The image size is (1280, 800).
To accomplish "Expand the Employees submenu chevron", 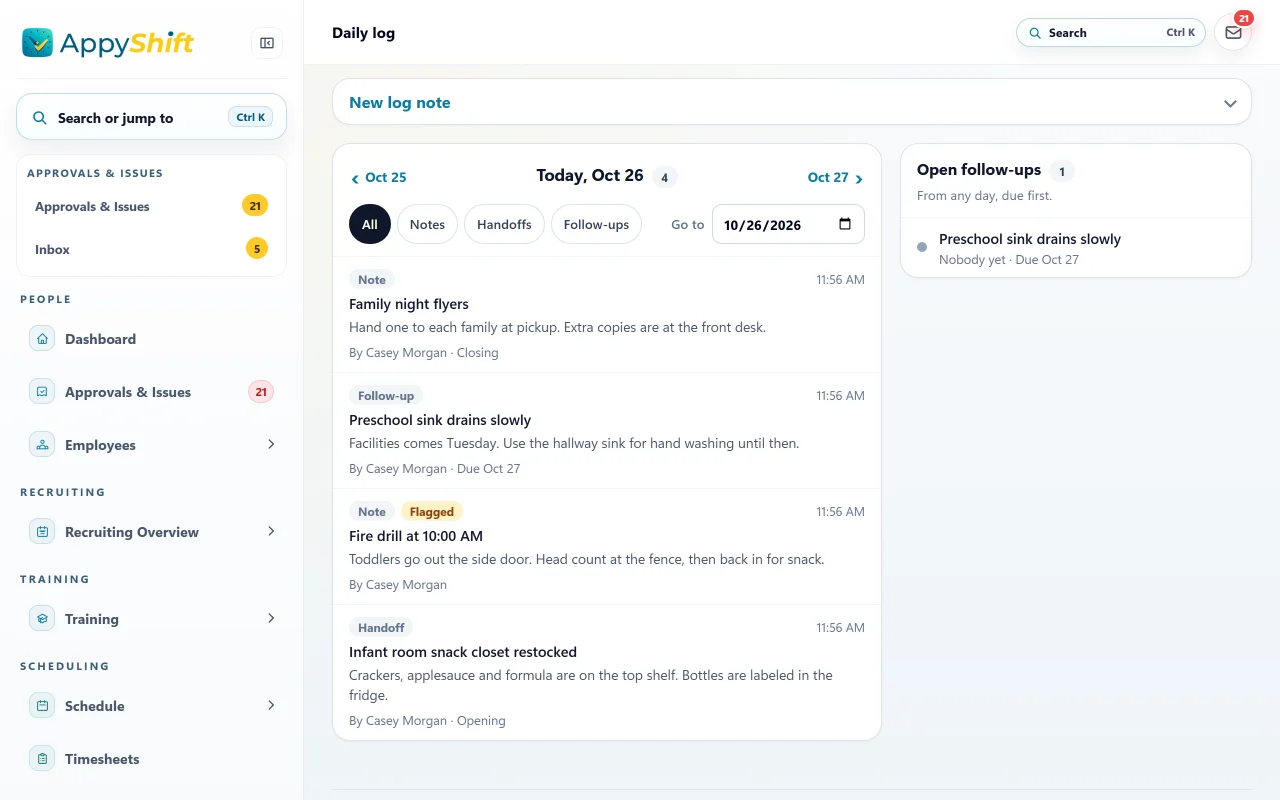I will [x=271, y=444].
